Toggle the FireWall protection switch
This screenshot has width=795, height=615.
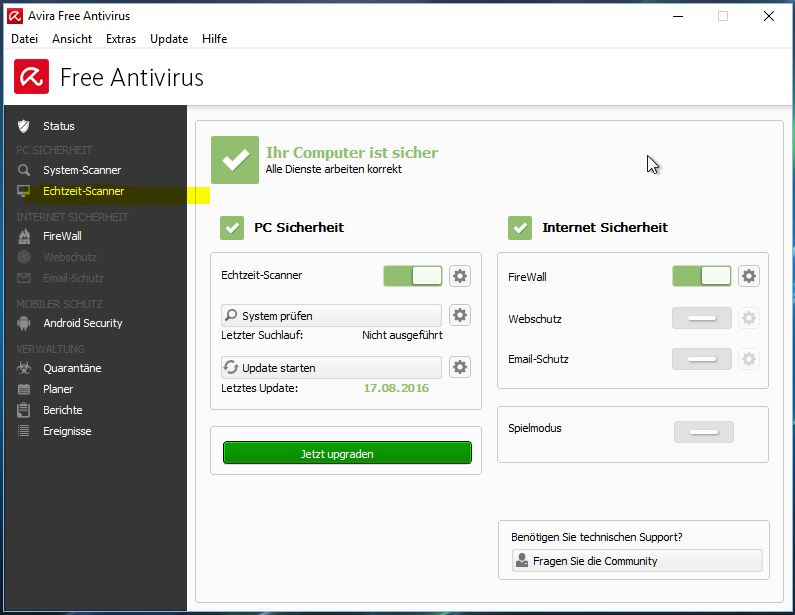click(x=701, y=276)
